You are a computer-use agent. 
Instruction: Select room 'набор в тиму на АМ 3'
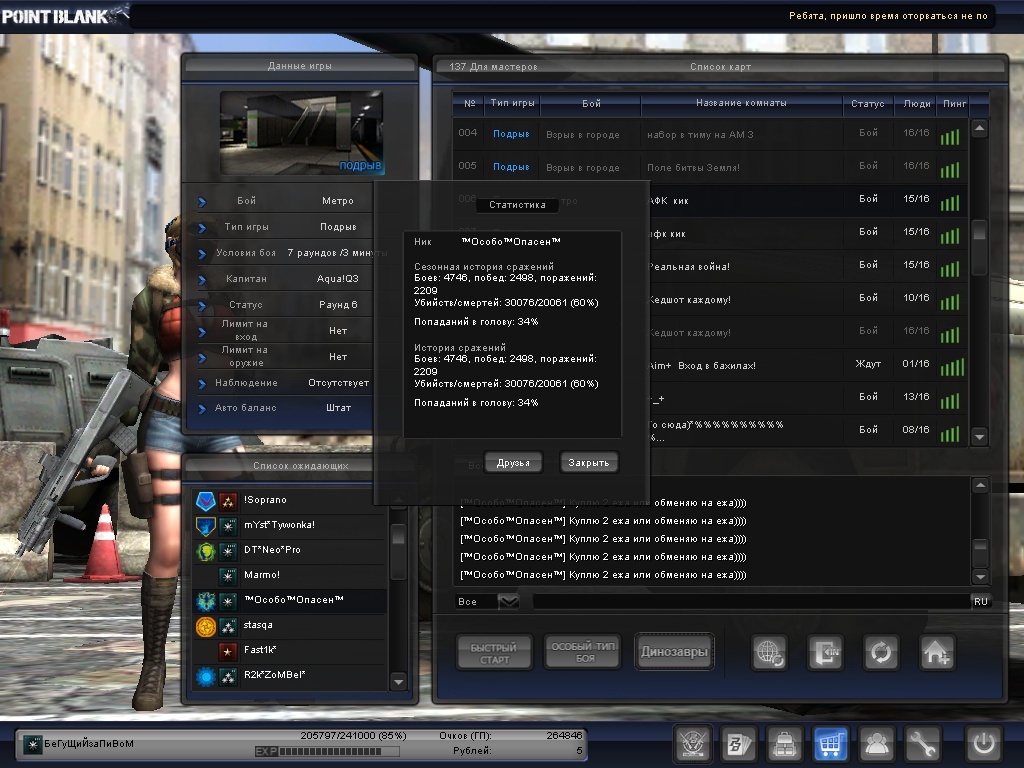click(x=711, y=135)
